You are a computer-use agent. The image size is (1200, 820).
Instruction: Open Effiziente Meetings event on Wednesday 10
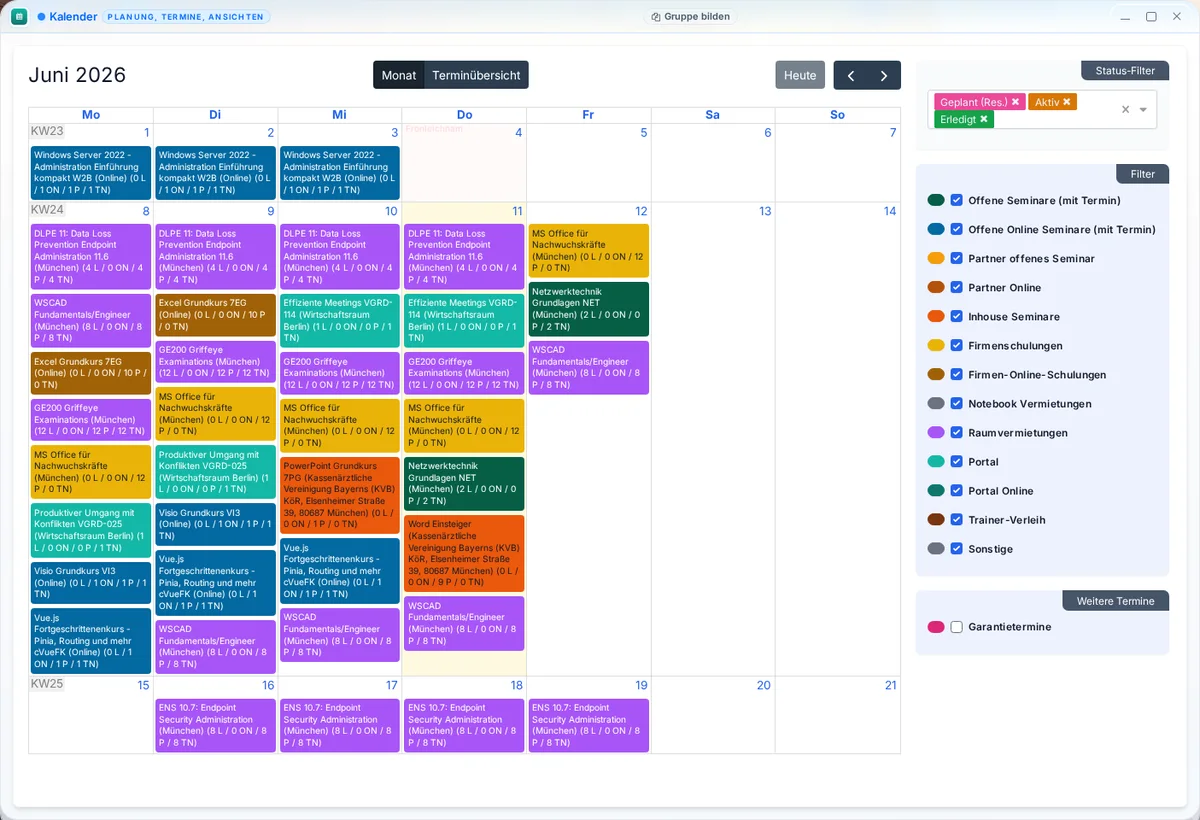pos(340,321)
